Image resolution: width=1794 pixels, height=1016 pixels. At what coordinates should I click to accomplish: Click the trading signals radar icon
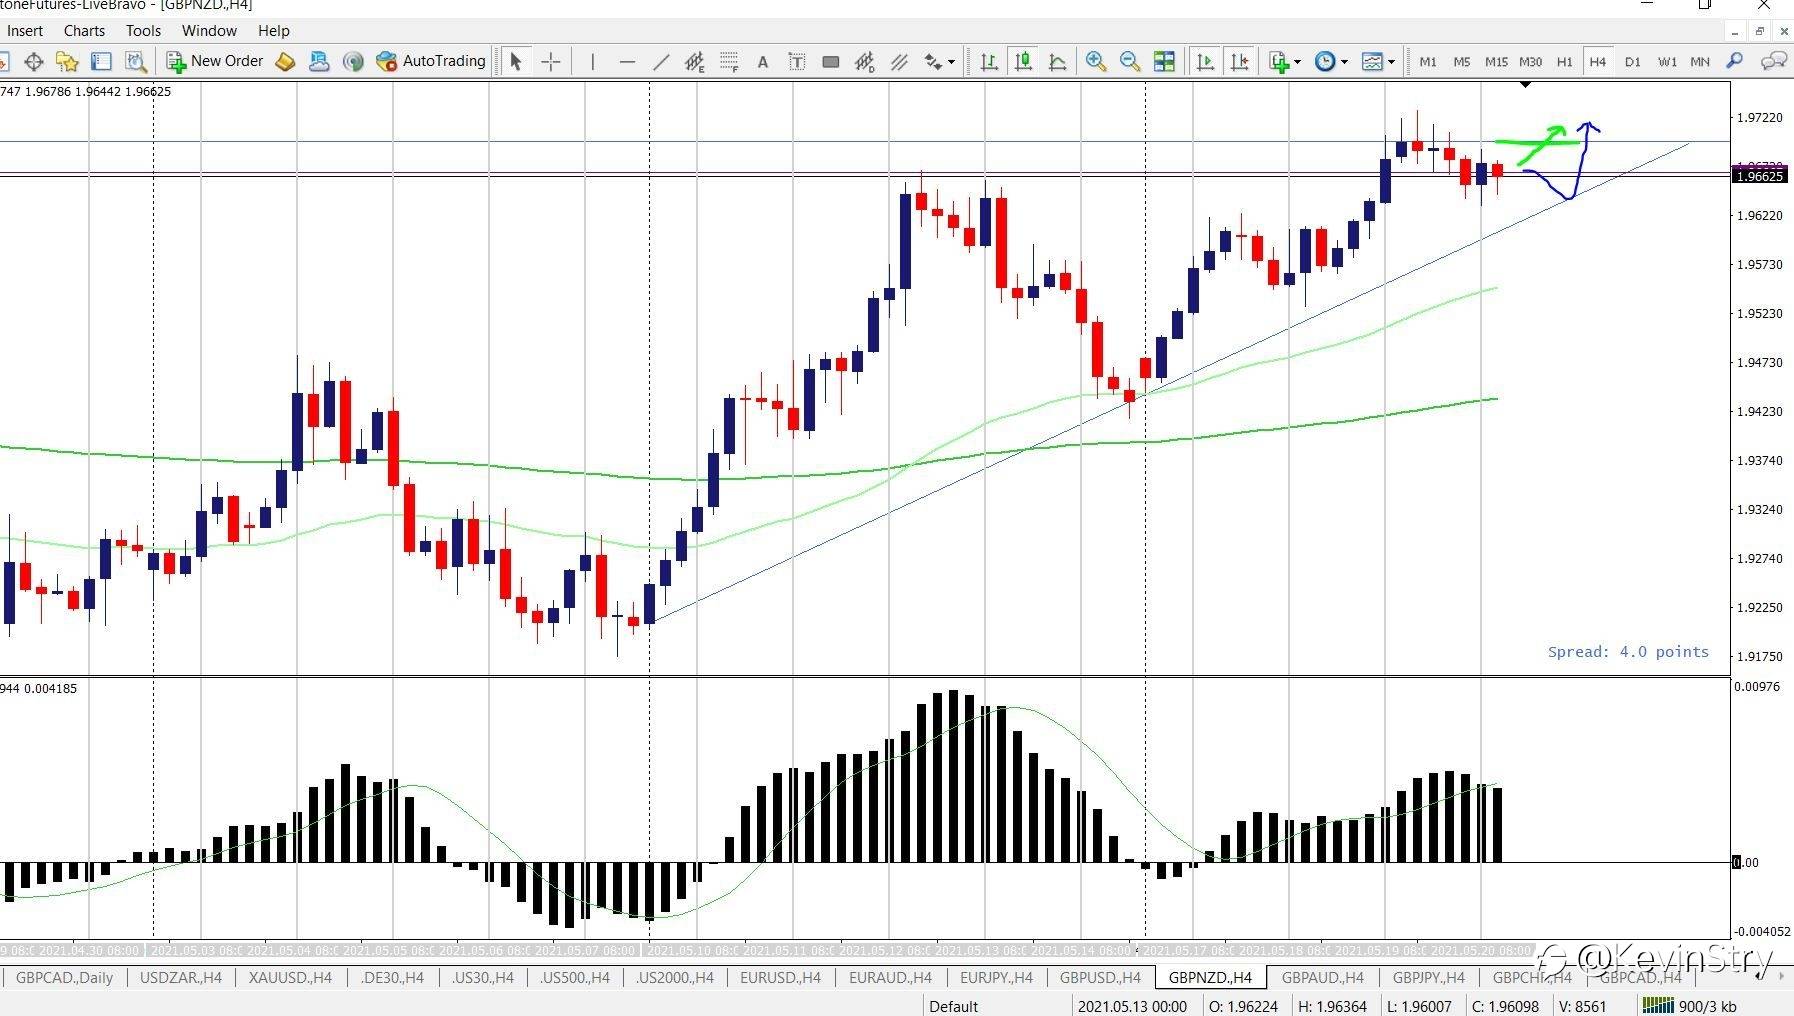[x=352, y=61]
